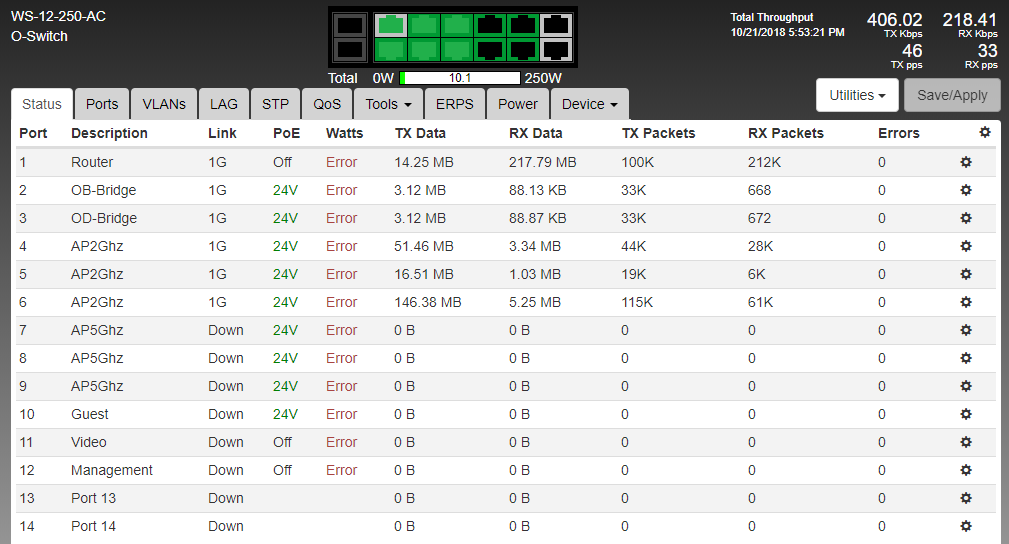The width and height of the screenshot is (1009, 544).
Task: Click gear icon for Video port row
Action: coord(966,442)
